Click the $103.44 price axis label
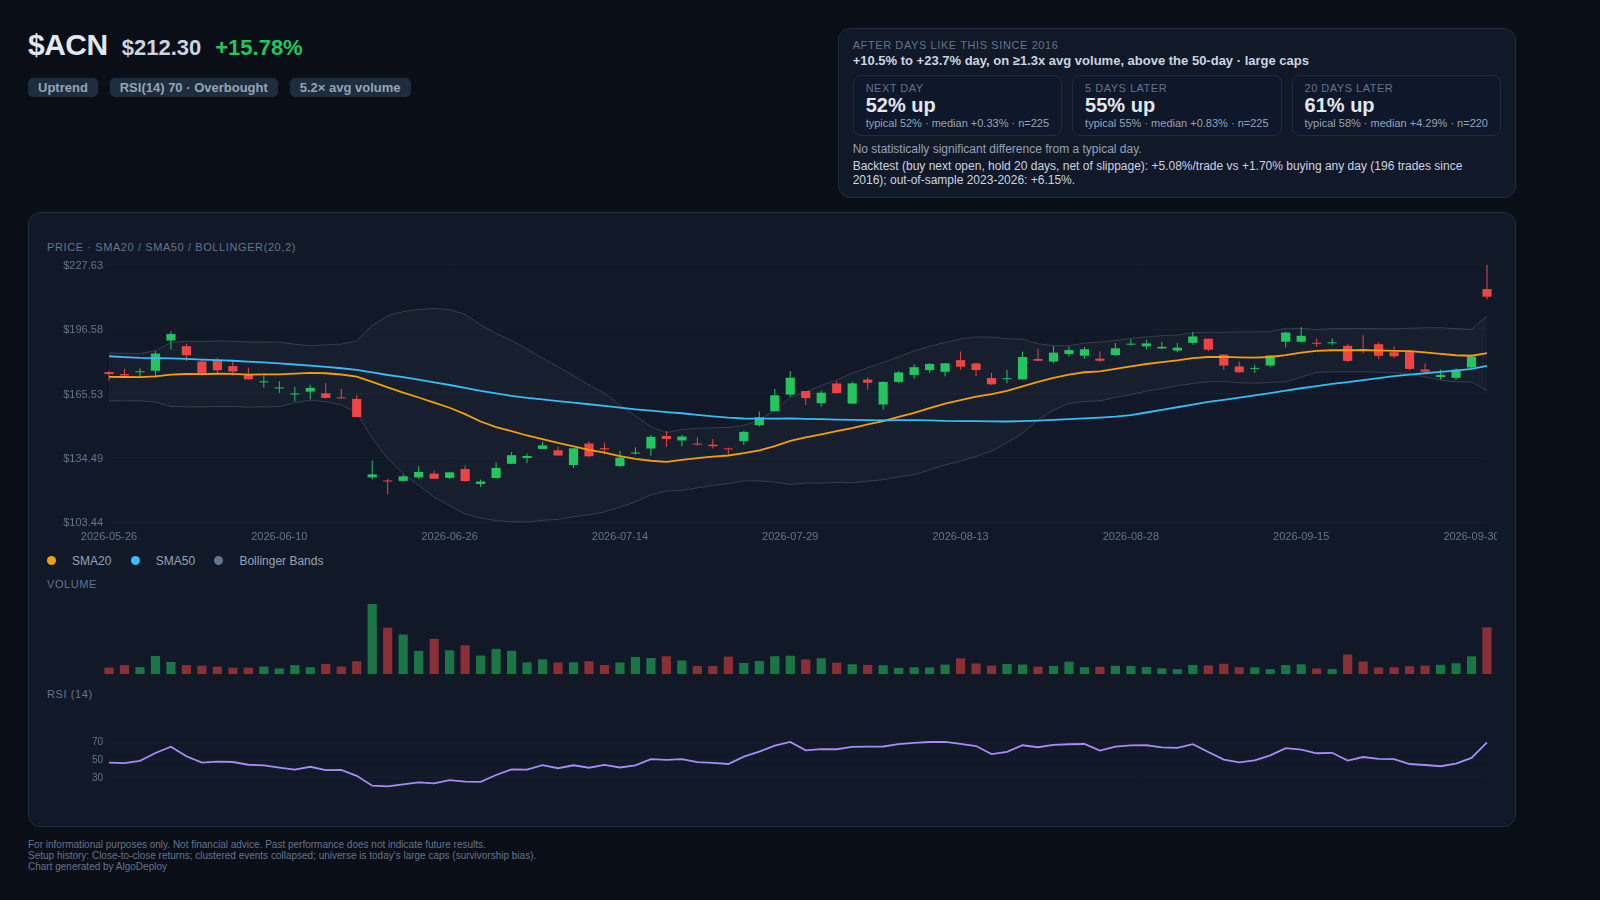This screenshot has width=1600, height=900. [x=83, y=522]
